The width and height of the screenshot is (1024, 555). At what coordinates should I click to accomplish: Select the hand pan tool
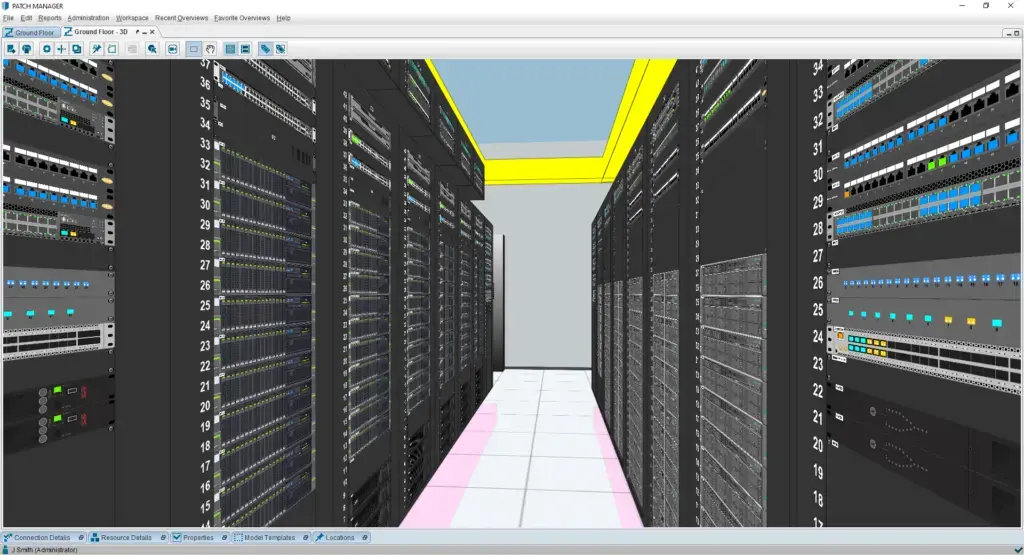pyautogui.click(x=210, y=48)
